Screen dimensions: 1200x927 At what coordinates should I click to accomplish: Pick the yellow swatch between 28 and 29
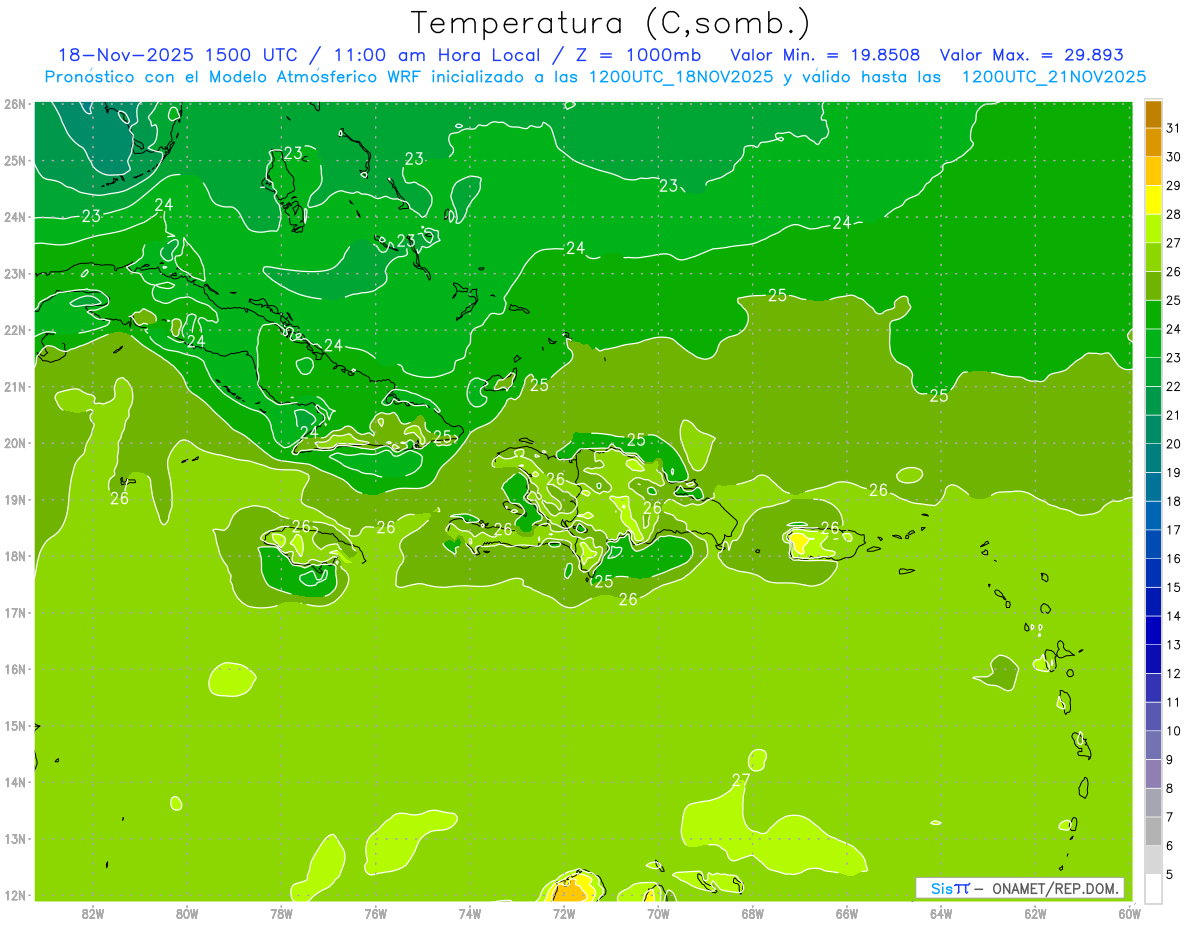pyautogui.click(x=1154, y=200)
